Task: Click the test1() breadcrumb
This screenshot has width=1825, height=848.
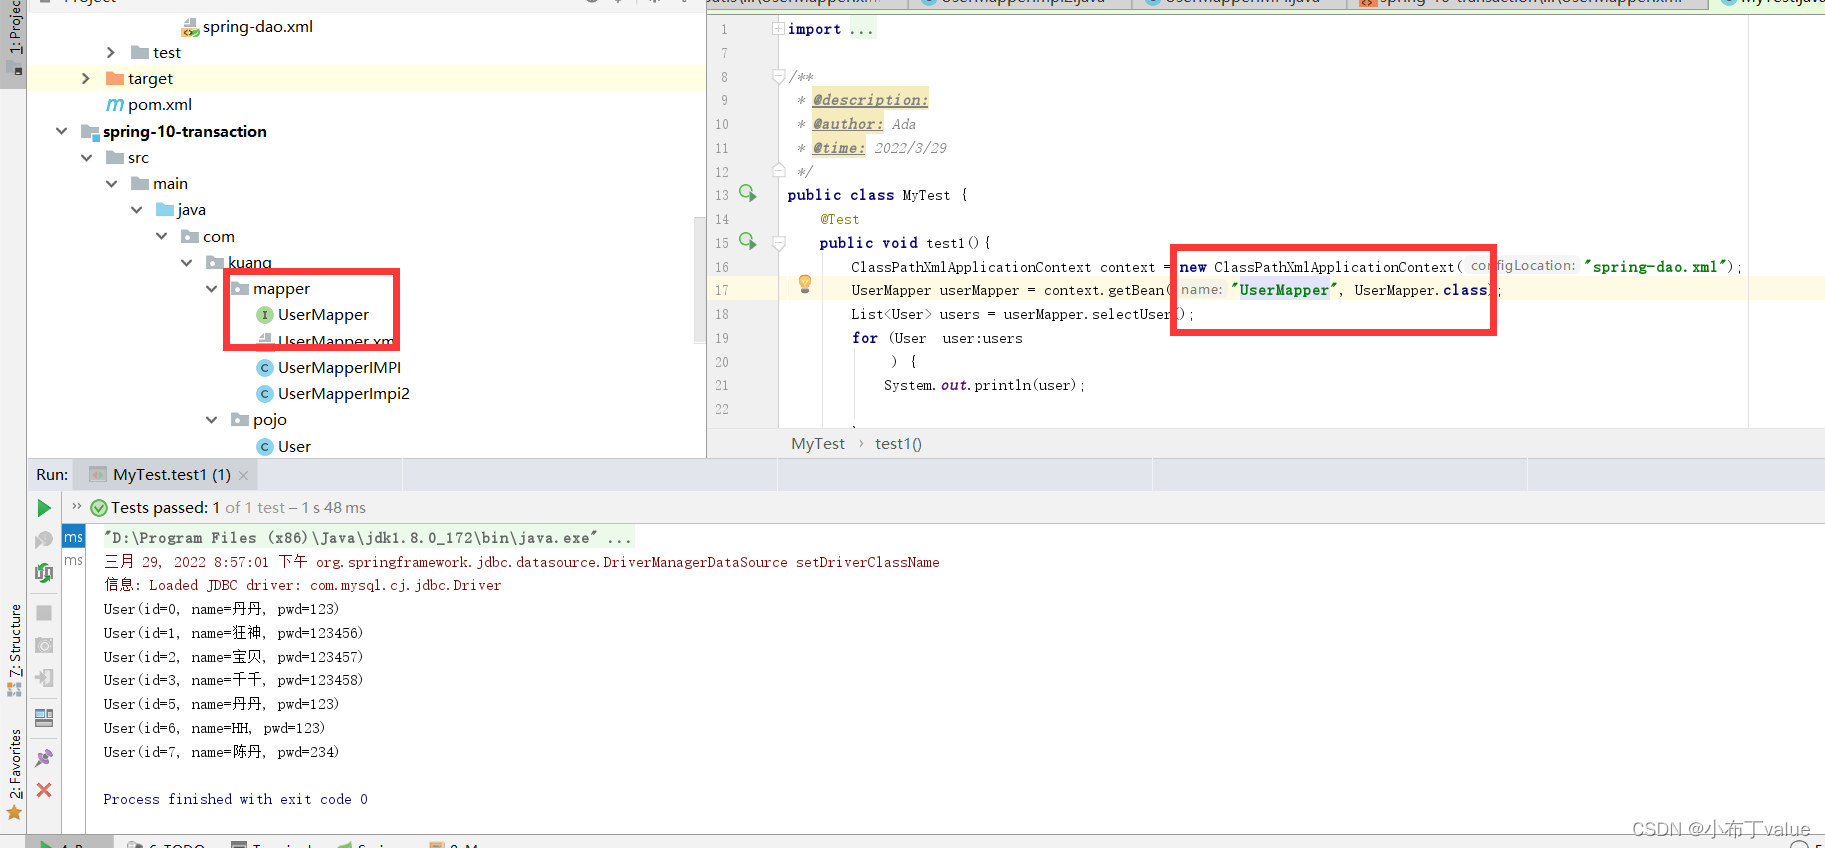Action: click(x=898, y=443)
